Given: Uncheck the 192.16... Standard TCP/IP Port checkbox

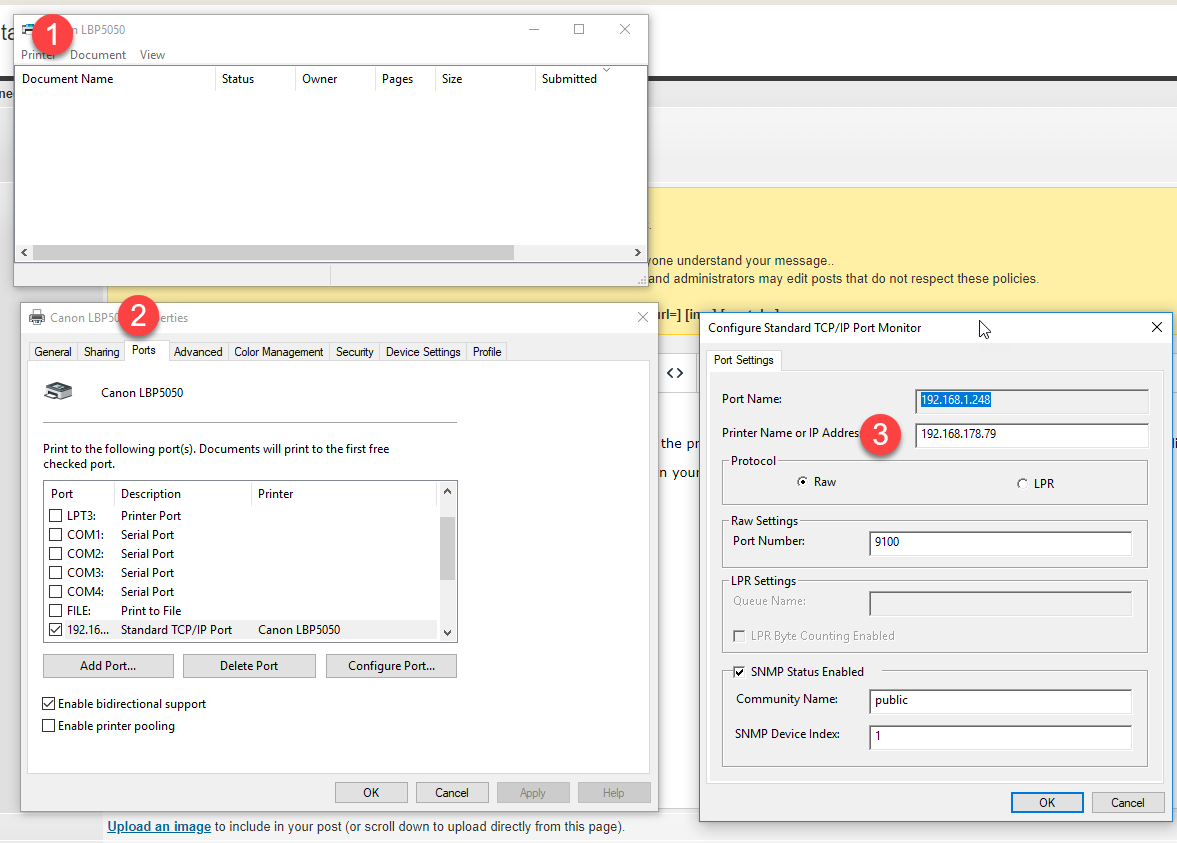Looking at the screenshot, I should pyautogui.click(x=56, y=630).
